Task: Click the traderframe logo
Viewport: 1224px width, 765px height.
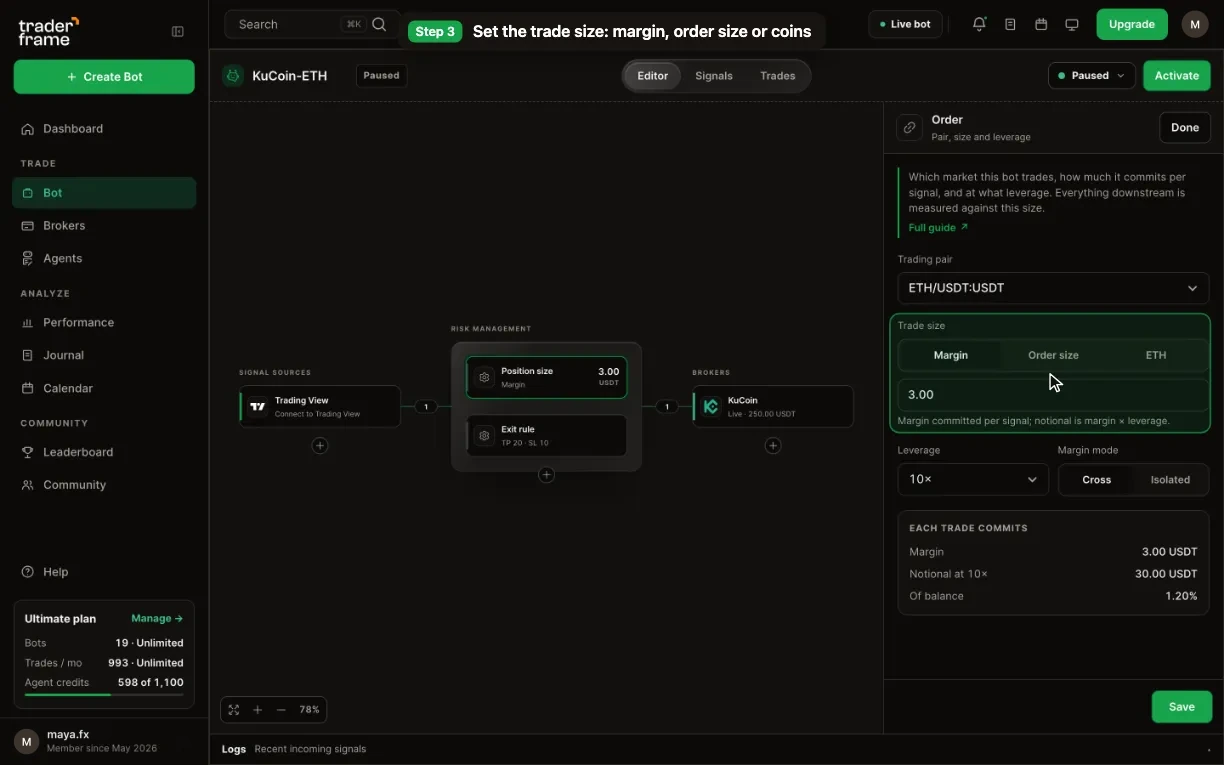Action: (48, 31)
